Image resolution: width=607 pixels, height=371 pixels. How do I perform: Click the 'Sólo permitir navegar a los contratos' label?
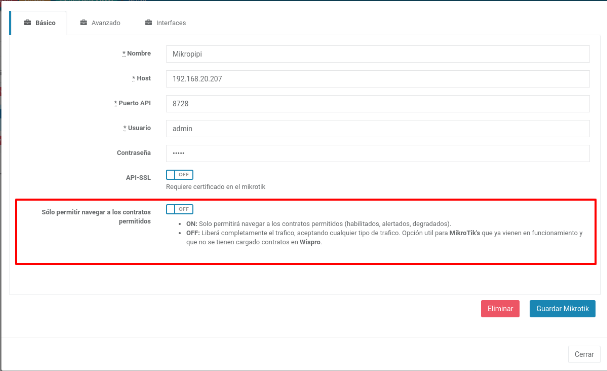(96, 216)
